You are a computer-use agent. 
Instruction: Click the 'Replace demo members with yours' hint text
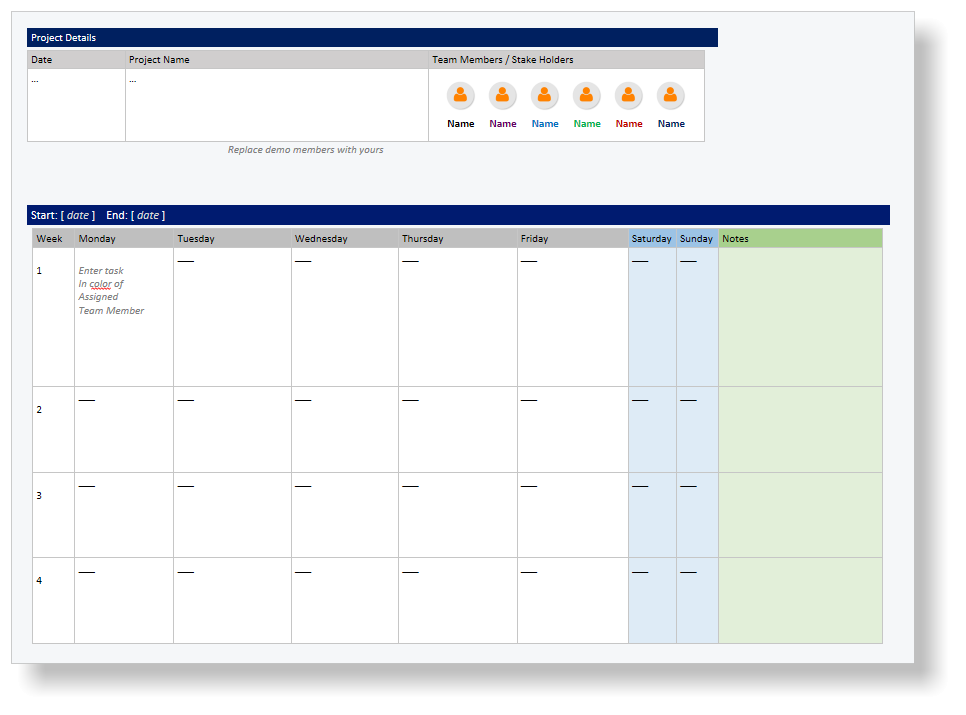pyautogui.click(x=305, y=150)
